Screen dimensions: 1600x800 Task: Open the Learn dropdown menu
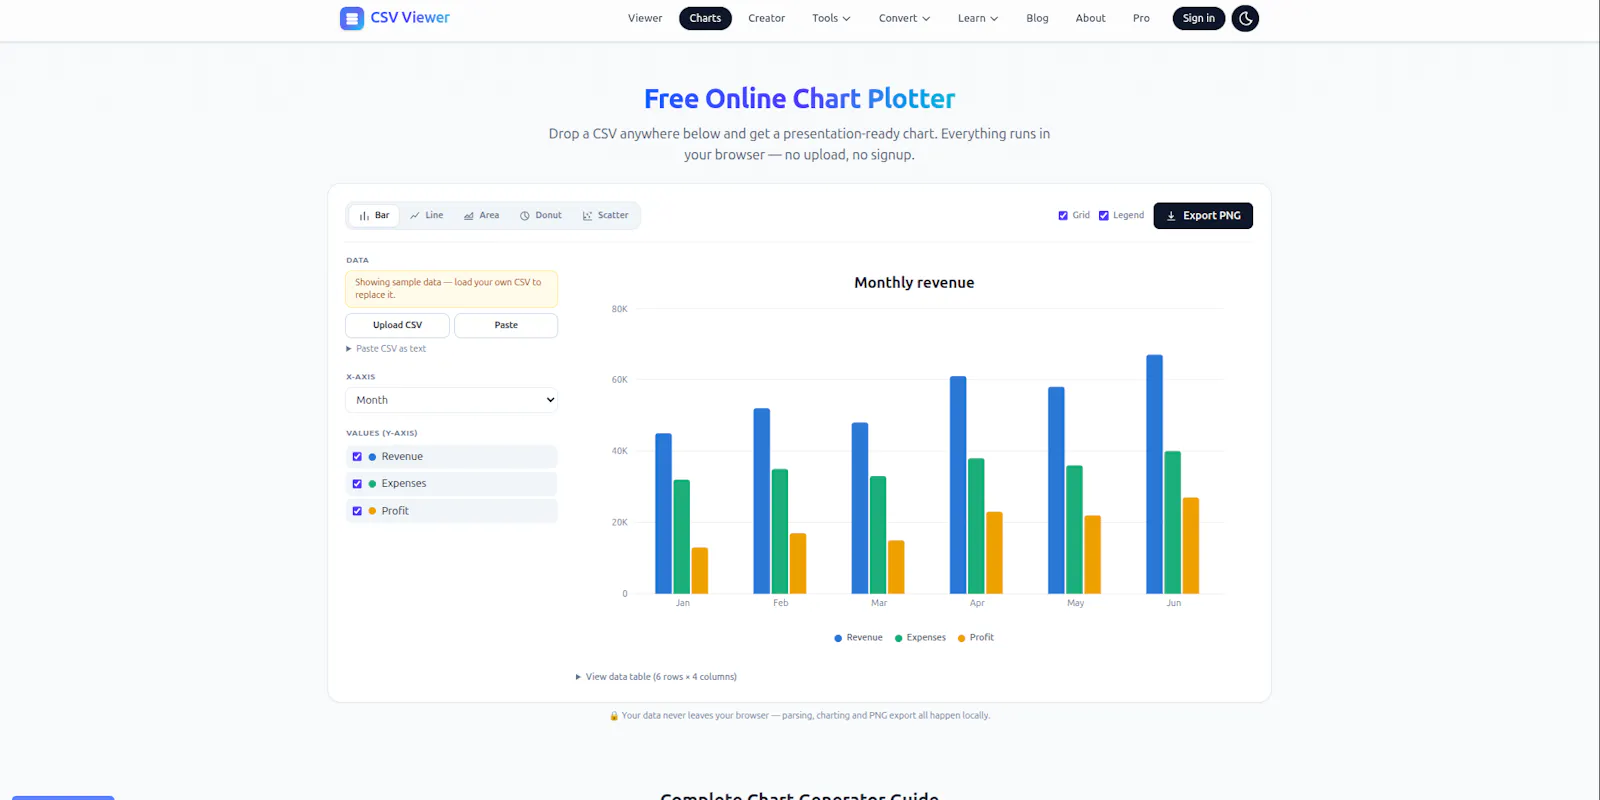click(977, 18)
